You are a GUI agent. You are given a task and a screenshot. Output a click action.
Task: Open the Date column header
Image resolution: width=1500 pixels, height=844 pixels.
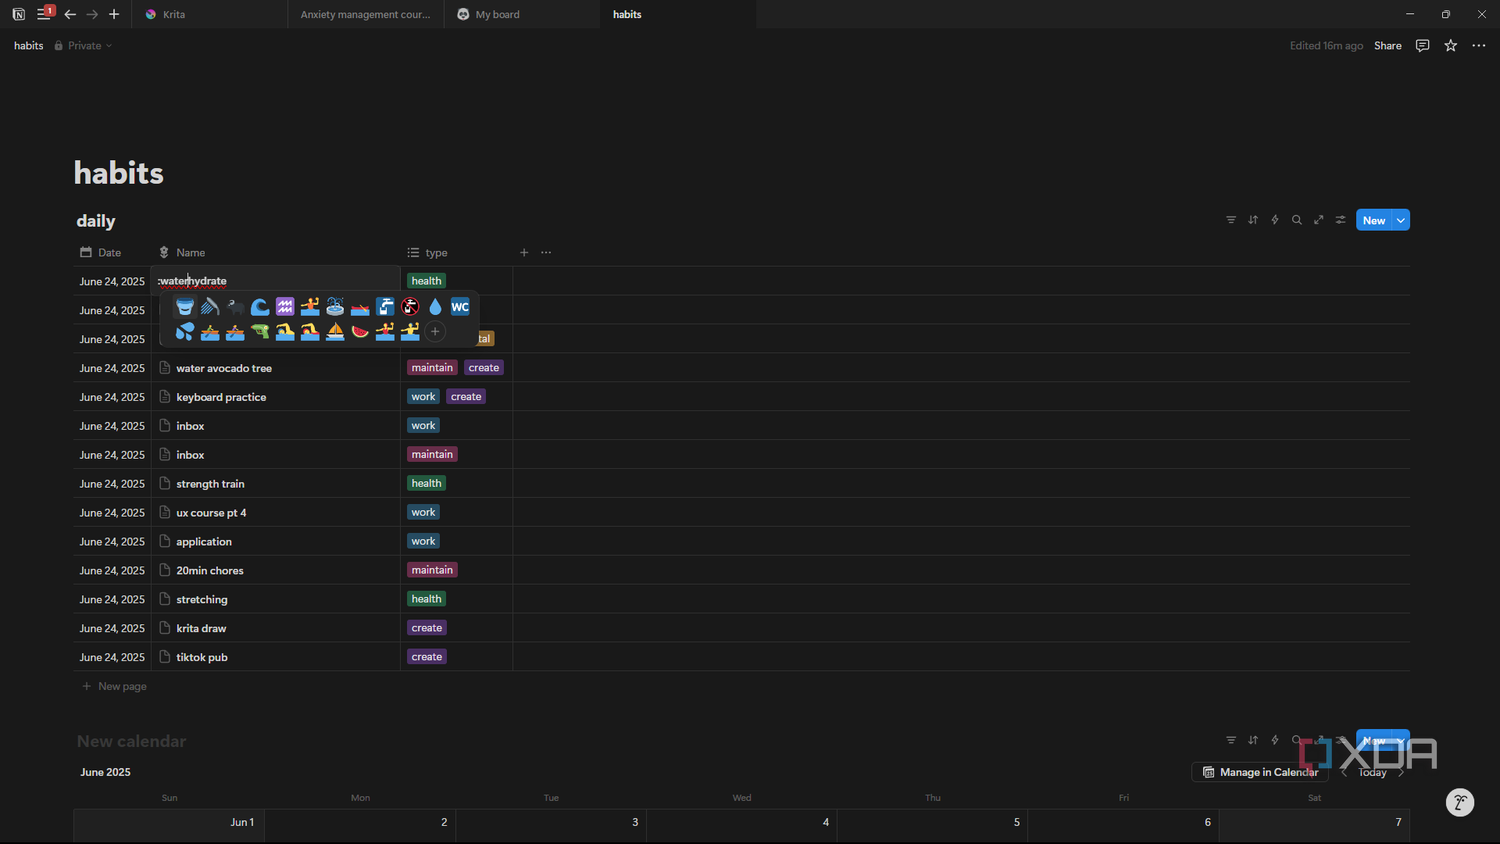coord(113,253)
